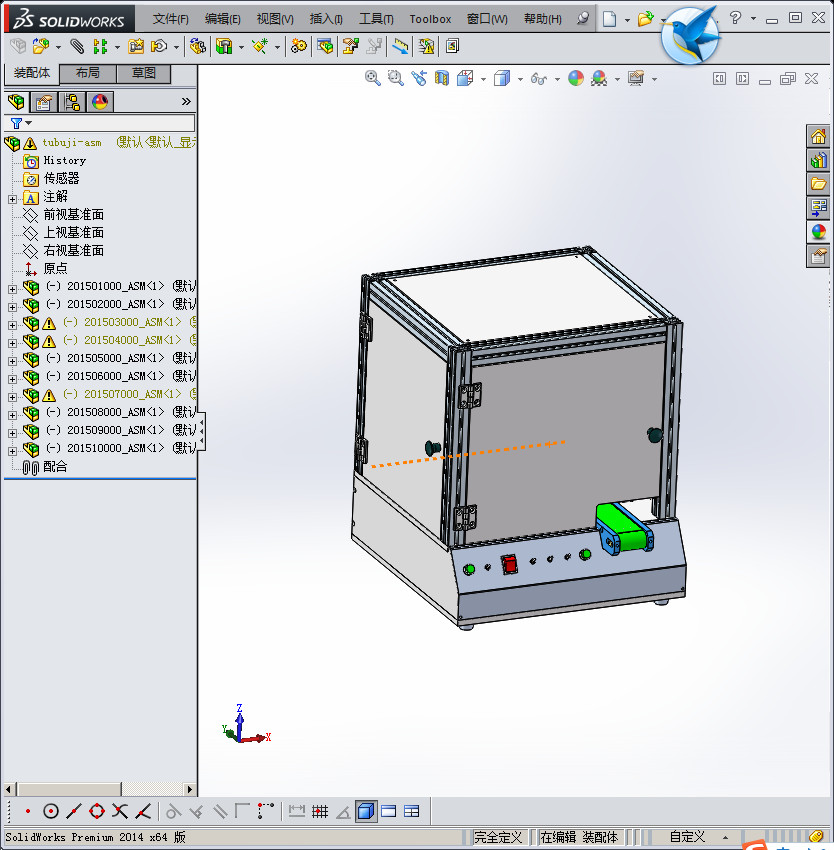834x850 pixels.
Task: Open the 文件(F) menu
Action: 170,19
